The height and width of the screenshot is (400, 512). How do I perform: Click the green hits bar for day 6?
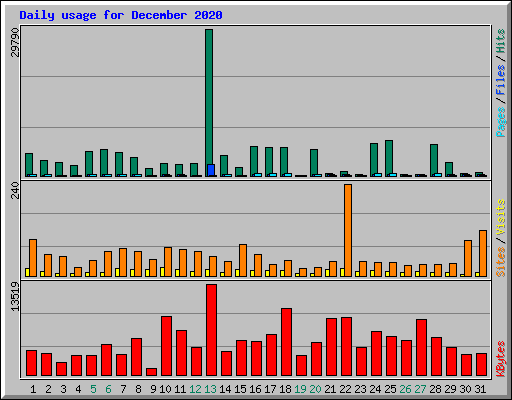point(104,162)
